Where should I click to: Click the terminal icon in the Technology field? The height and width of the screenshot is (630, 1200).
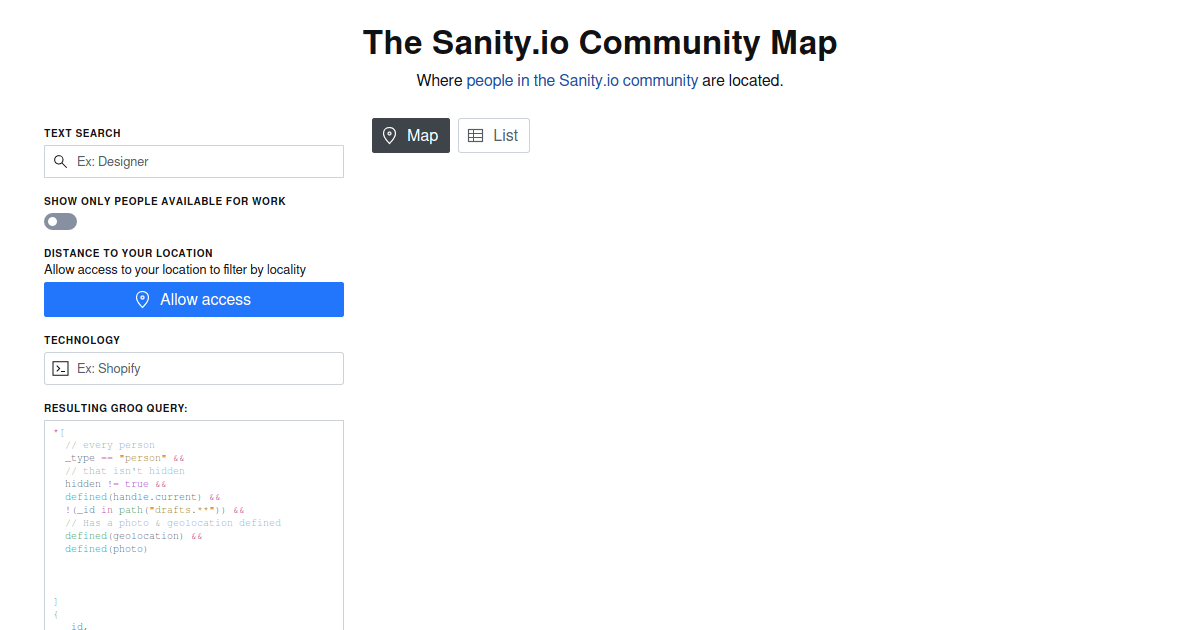[x=62, y=368]
